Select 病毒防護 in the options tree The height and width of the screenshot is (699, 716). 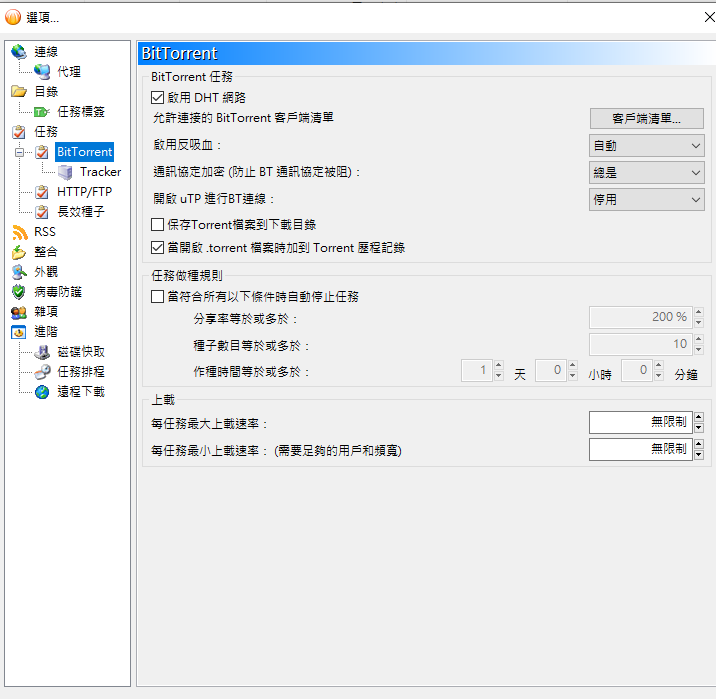click(58, 292)
